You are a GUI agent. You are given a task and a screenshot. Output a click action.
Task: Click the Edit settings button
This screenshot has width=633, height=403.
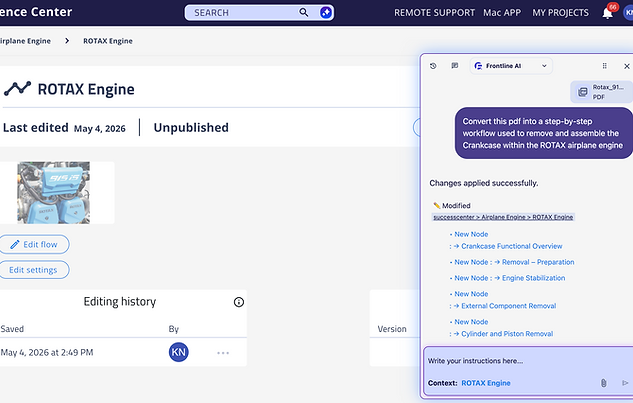[x=33, y=270]
